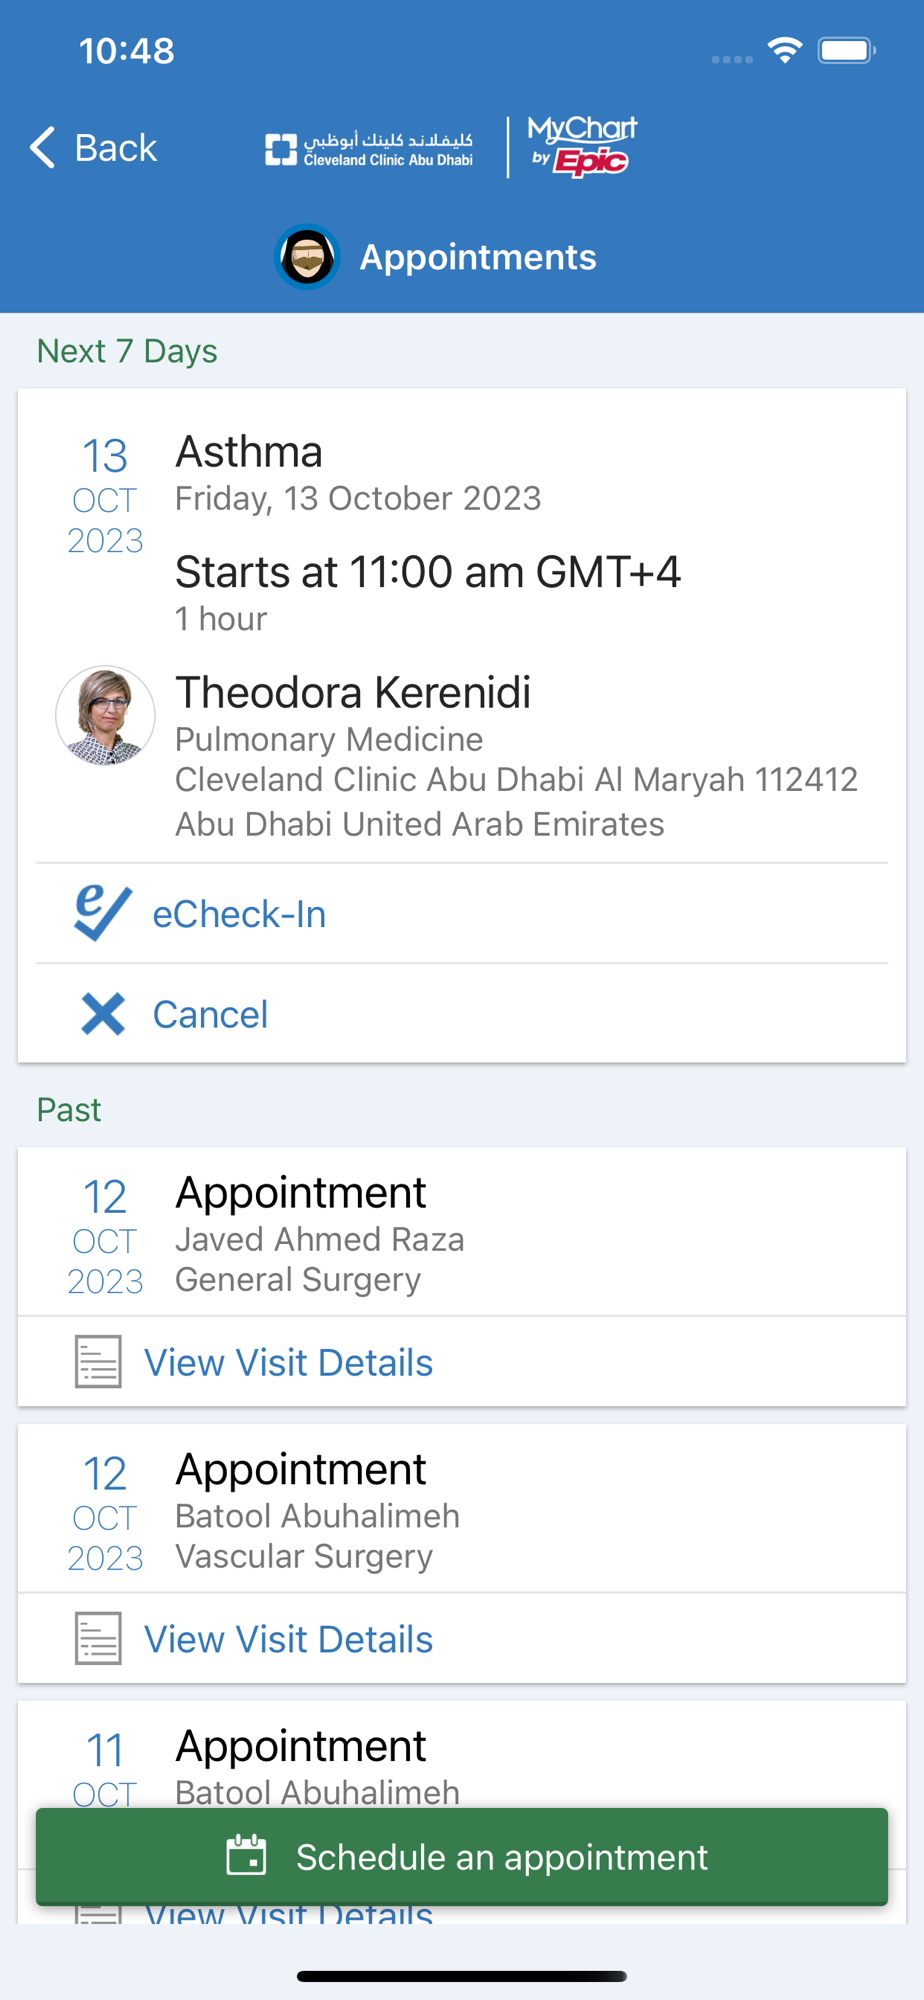924x2000 pixels.
Task: Tap document icon for Vascular Surgery visit
Action: tap(98, 1638)
